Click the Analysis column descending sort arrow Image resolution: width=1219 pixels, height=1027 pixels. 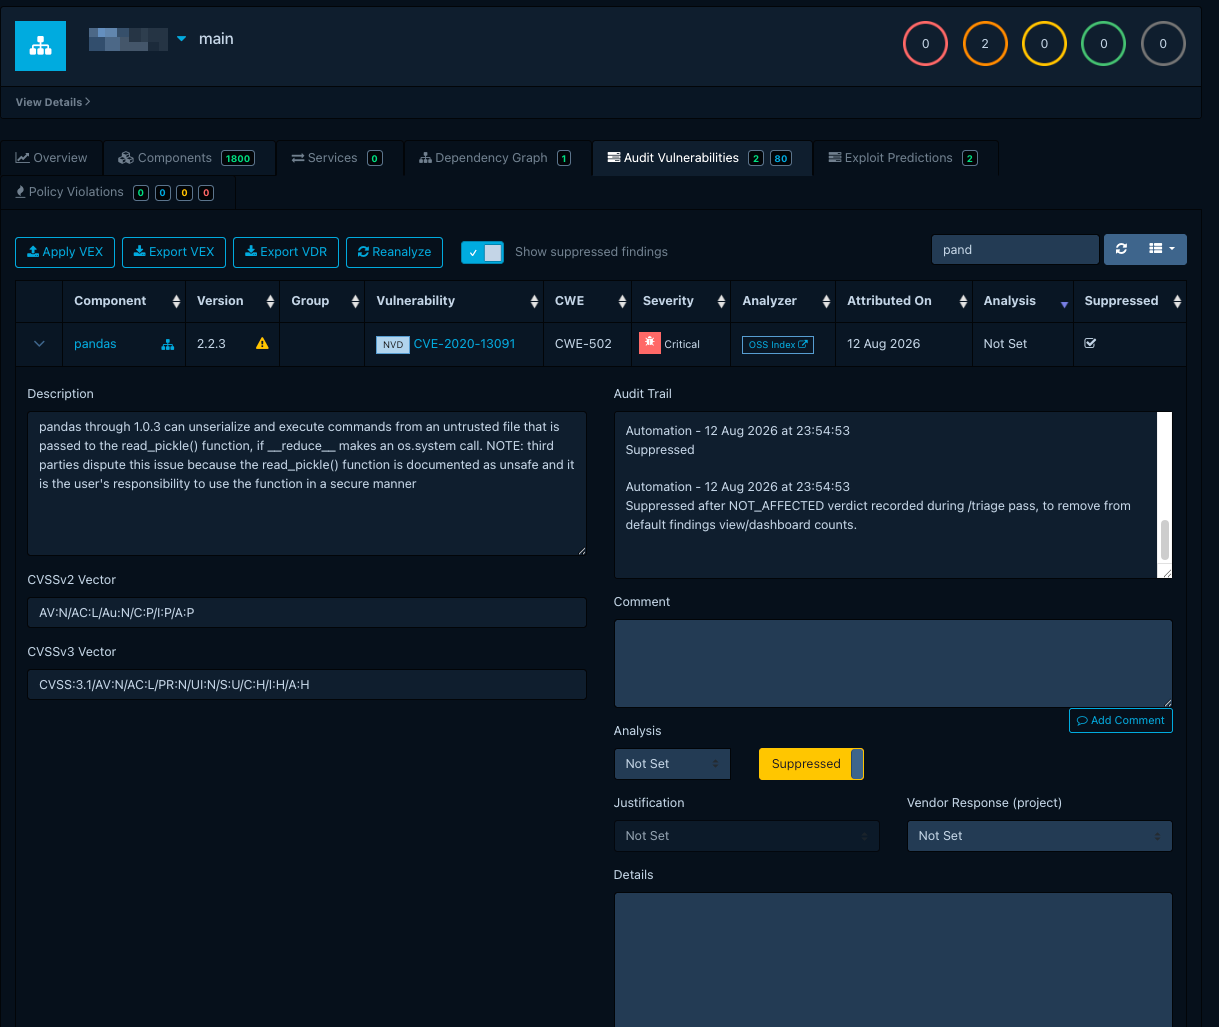[x=1064, y=304]
